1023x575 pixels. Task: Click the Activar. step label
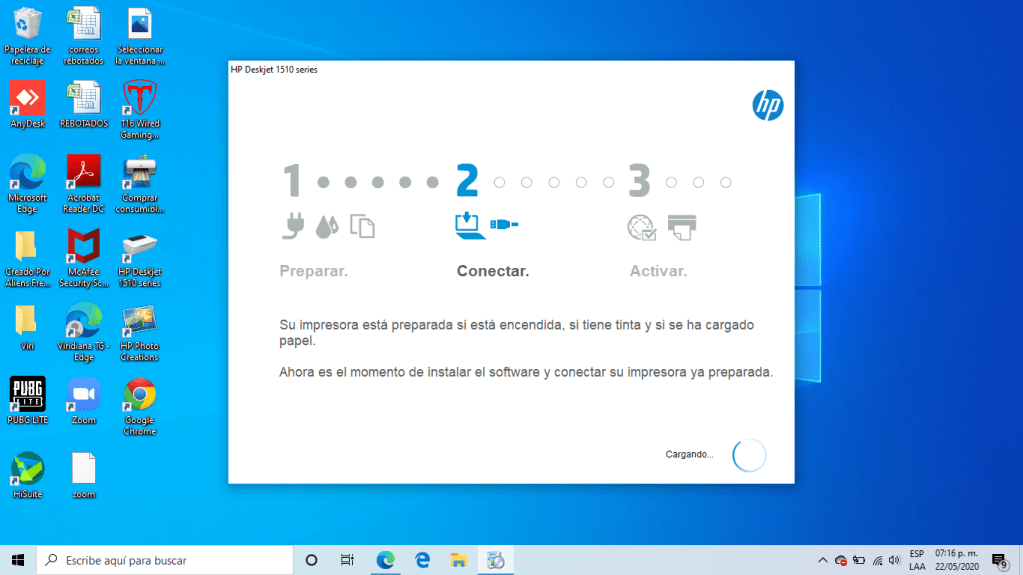pyautogui.click(x=658, y=271)
